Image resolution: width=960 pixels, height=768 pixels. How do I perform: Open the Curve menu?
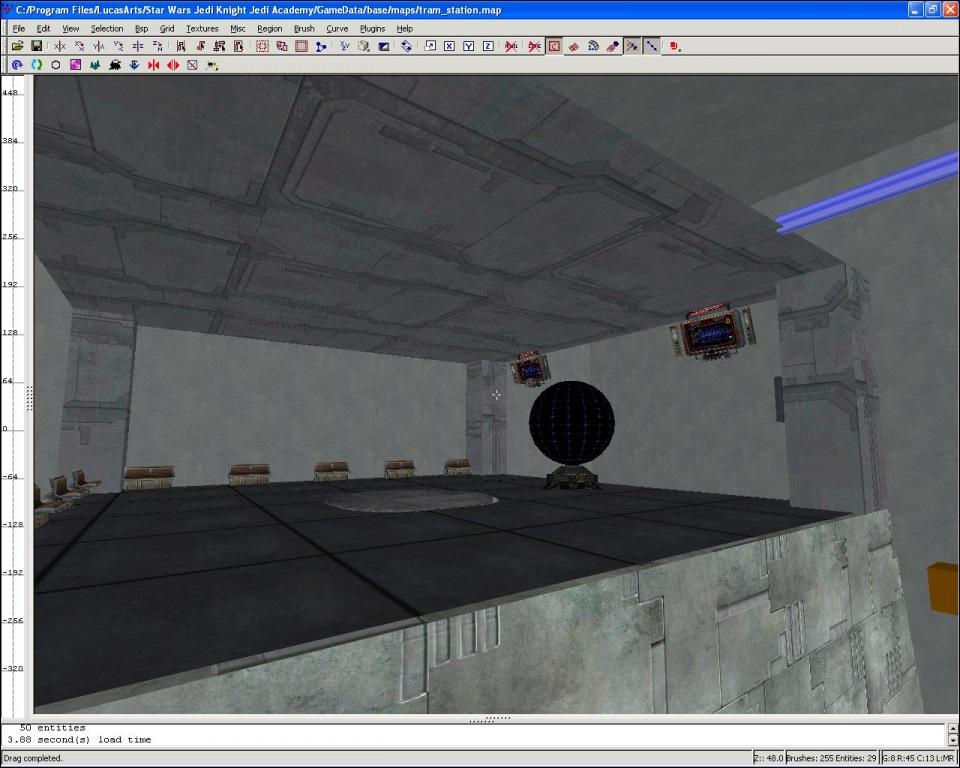337,29
